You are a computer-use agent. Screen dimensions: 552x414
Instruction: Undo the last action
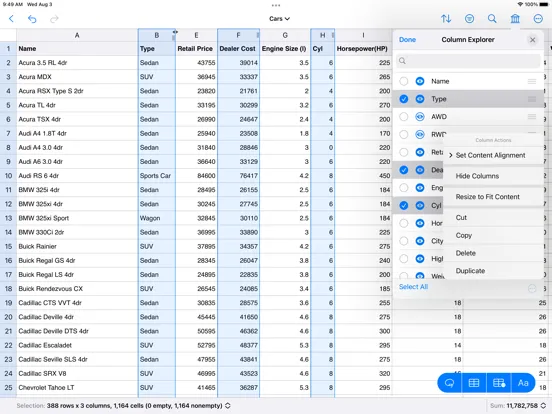click(32, 19)
